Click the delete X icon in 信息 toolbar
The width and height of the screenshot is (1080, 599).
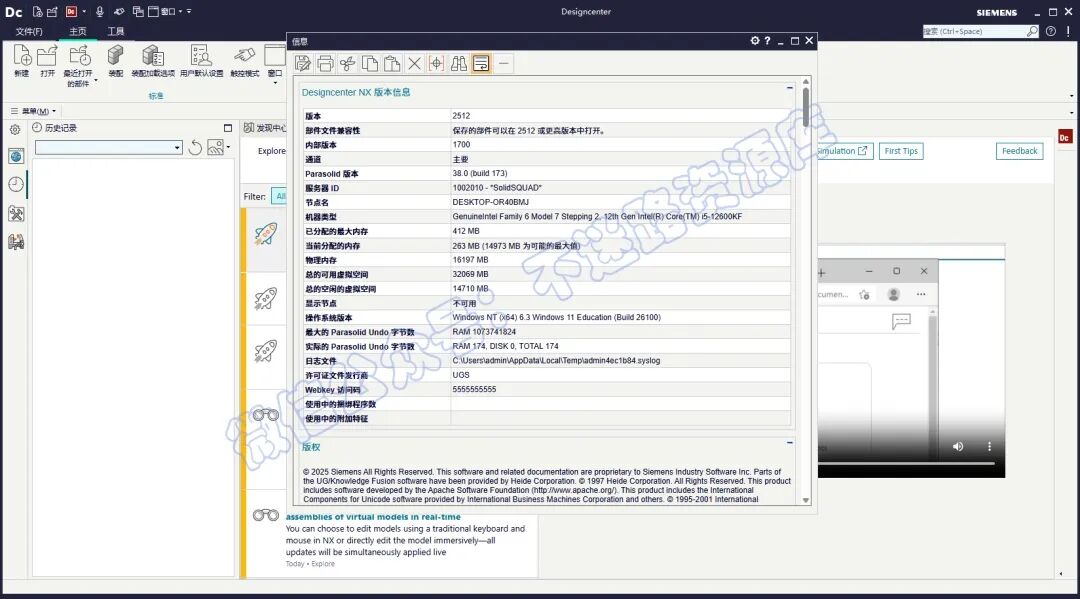(x=414, y=64)
